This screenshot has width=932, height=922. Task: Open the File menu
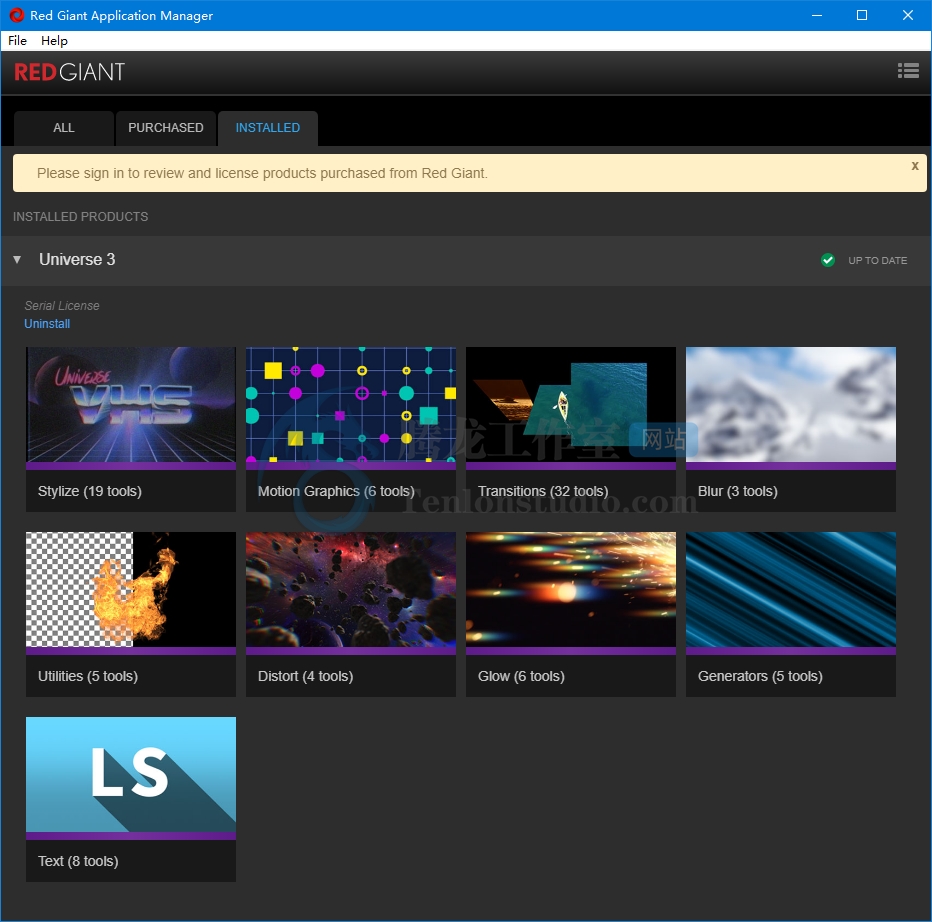pyautogui.click(x=17, y=40)
